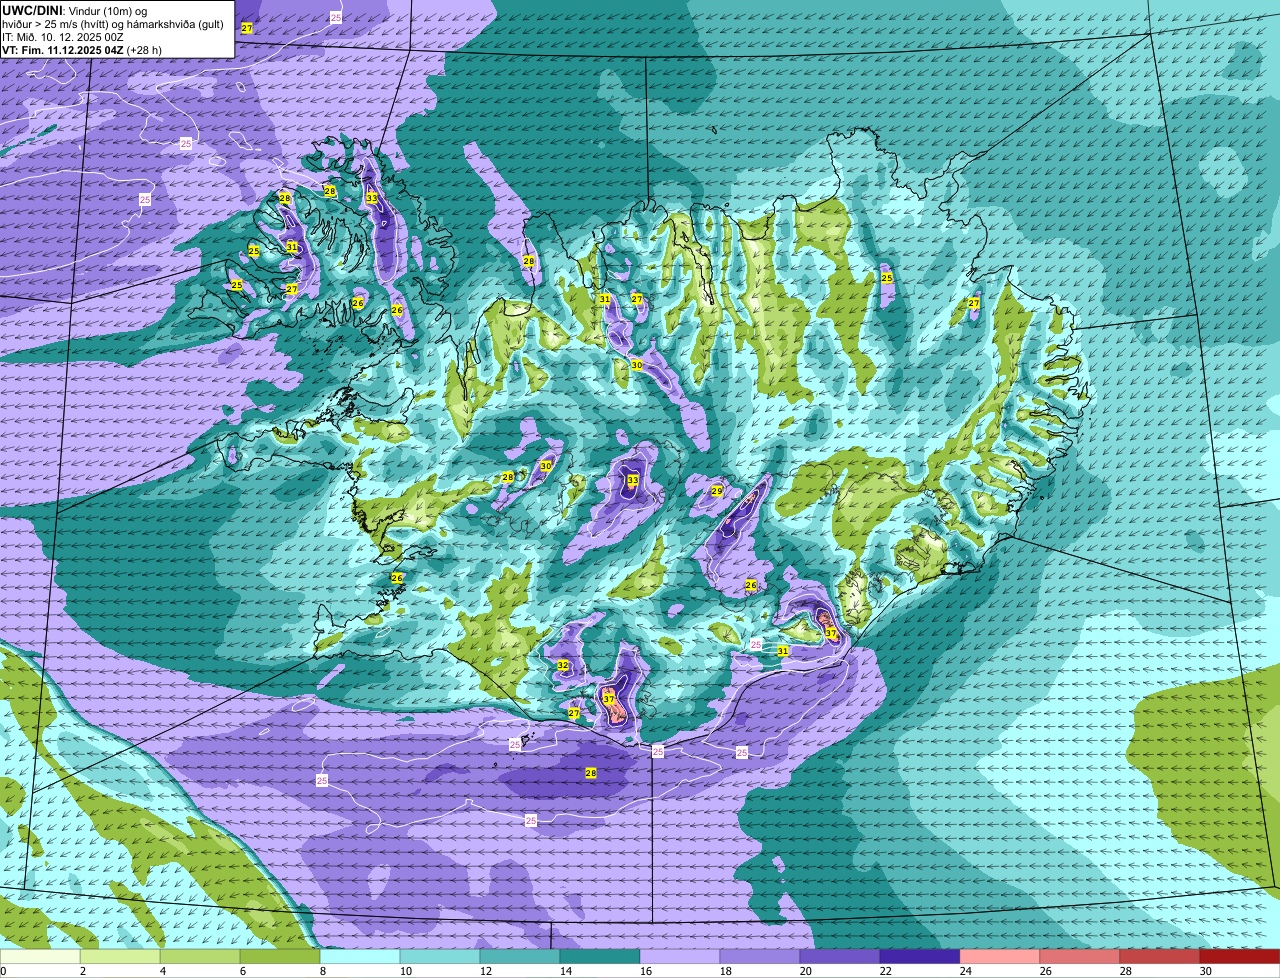Screen dimensions: 1280x978
Task: Select the 20–22 m/s purple legend swatch
Action: click(840, 957)
